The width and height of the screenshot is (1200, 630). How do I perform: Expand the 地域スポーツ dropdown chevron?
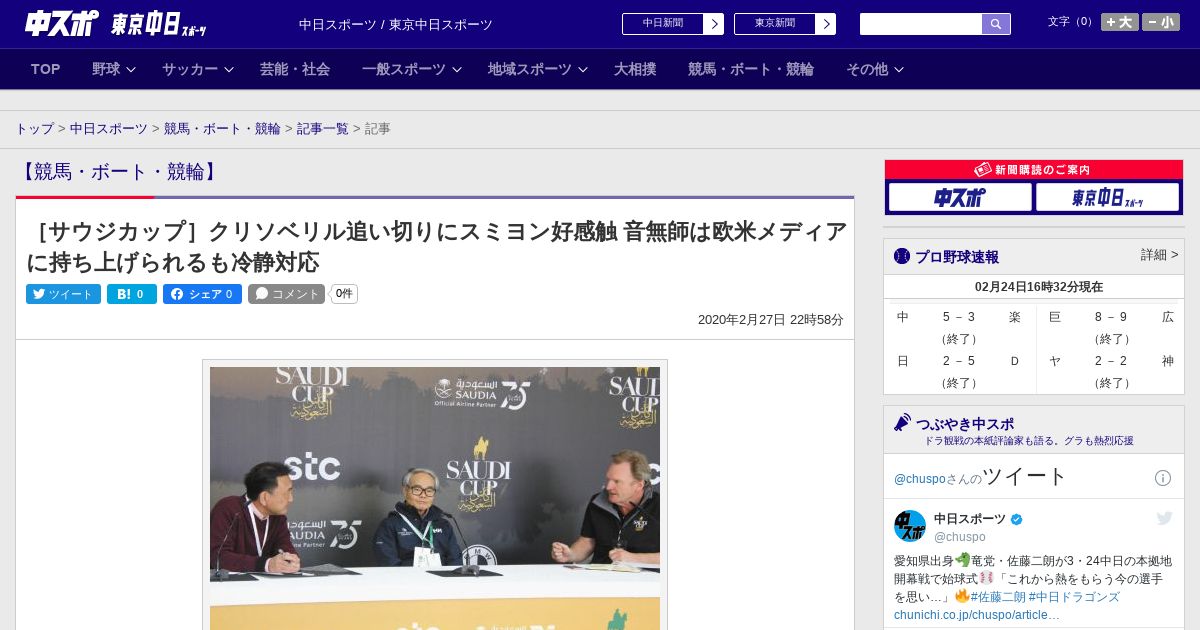pos(583,69)
